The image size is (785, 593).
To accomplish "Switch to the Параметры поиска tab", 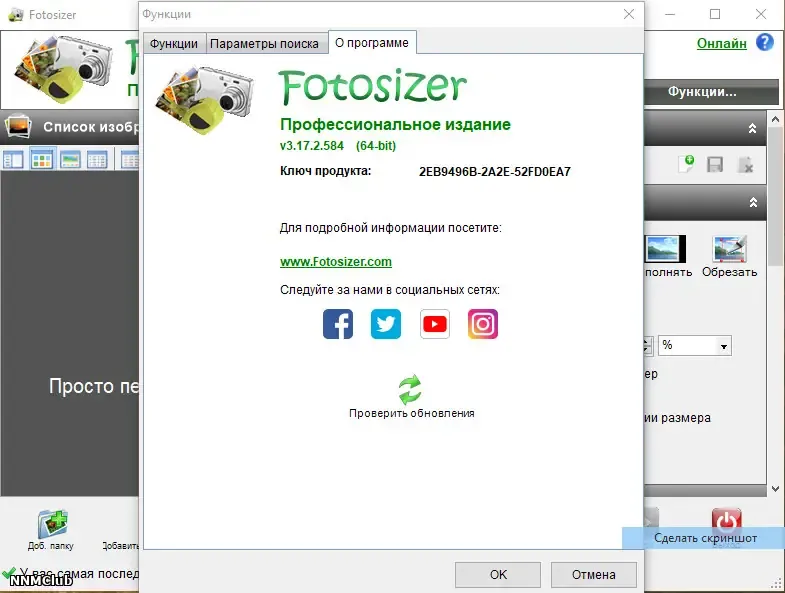I will 264,44.
